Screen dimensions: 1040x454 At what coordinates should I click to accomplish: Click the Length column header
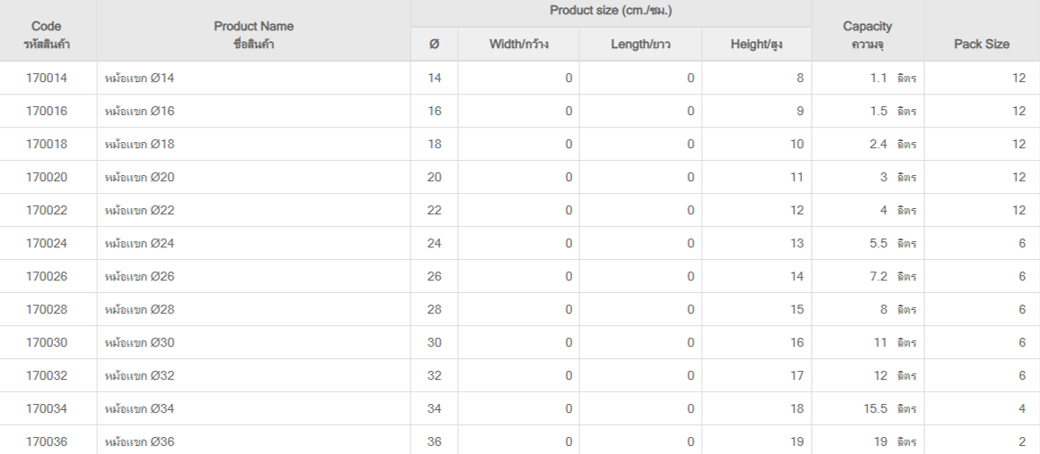click(x=639, y=44)
